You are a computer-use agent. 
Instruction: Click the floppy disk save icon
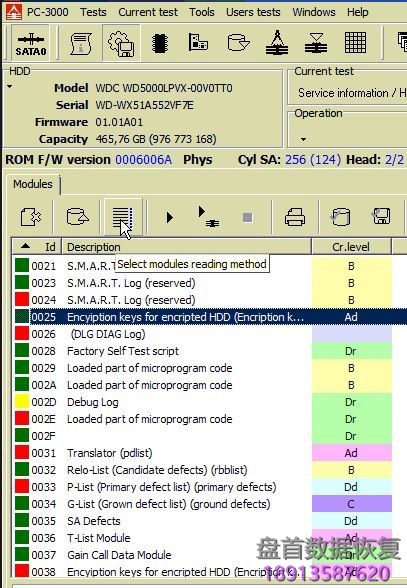(381, 216)
